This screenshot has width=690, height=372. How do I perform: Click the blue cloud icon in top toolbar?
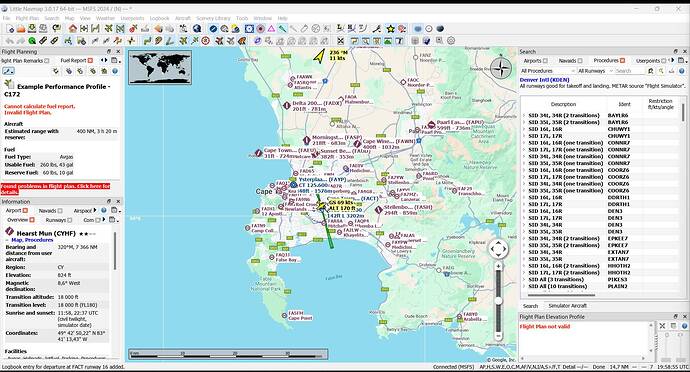click(x=418, y=29)
